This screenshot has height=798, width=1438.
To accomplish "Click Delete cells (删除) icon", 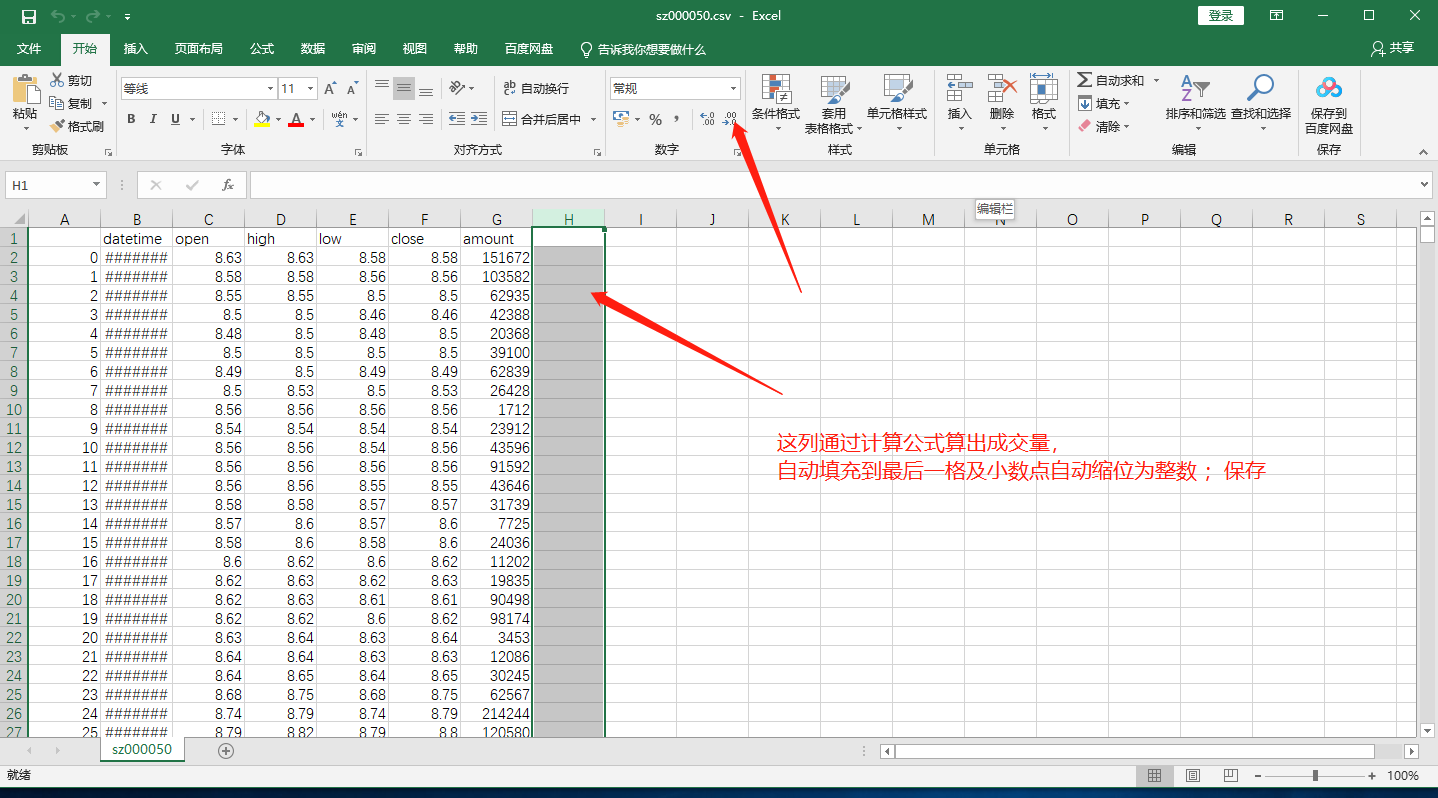I will (x=1001, y=88).
